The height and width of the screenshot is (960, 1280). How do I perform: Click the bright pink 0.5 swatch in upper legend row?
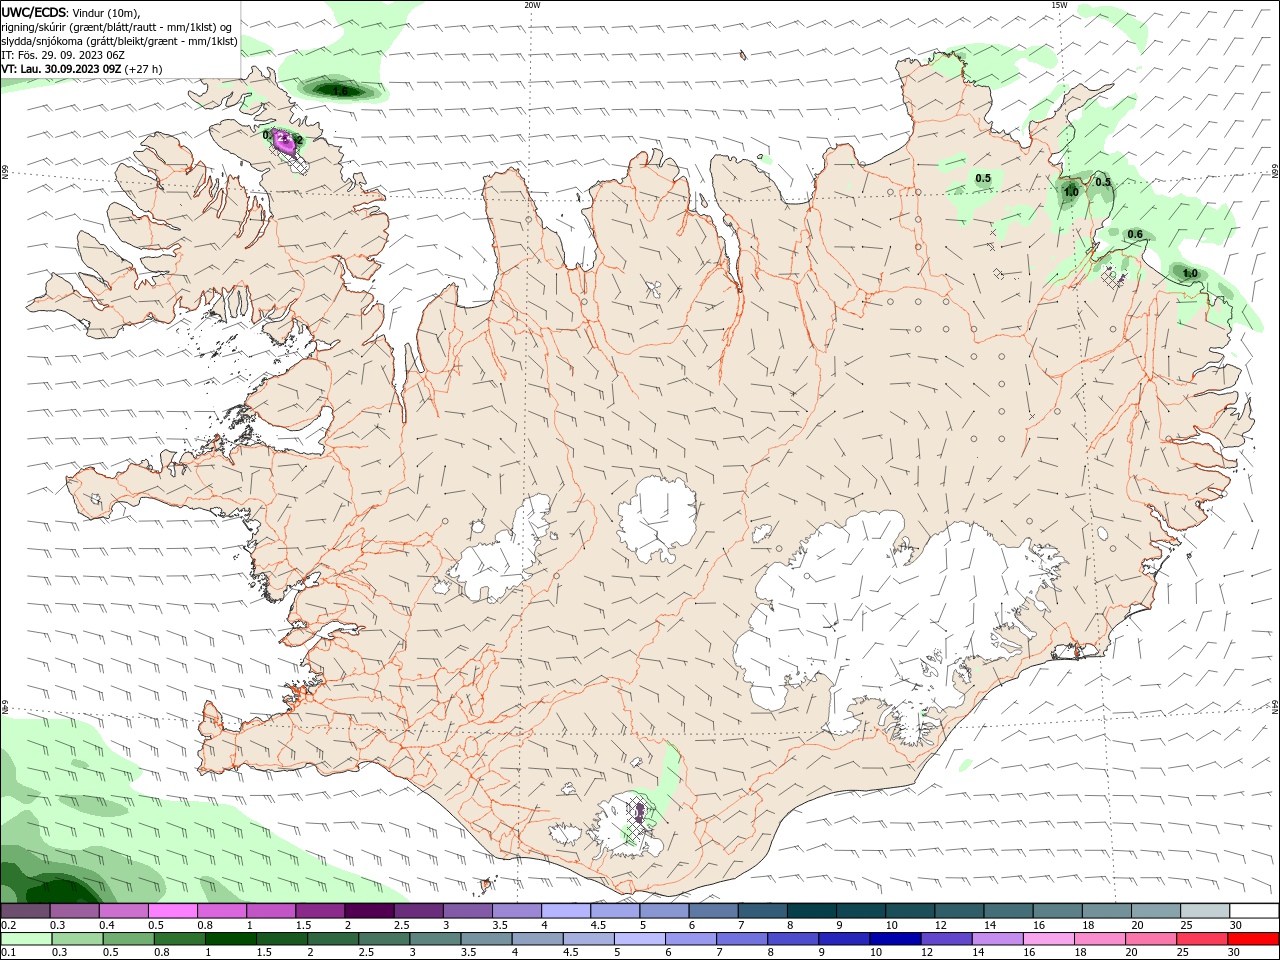pos(172,911)
